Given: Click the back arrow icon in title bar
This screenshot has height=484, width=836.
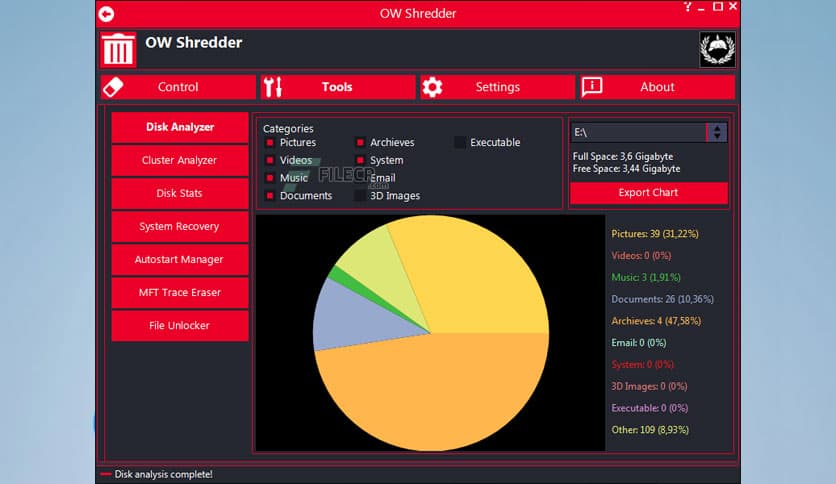Looking at the screenshot, I should click(106, 14).
